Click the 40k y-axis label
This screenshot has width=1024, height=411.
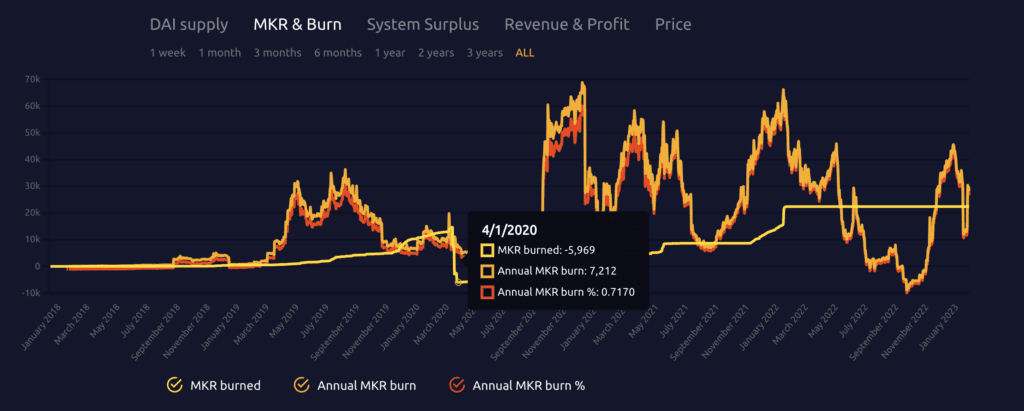pyautogui.click(x=32, y=159)
